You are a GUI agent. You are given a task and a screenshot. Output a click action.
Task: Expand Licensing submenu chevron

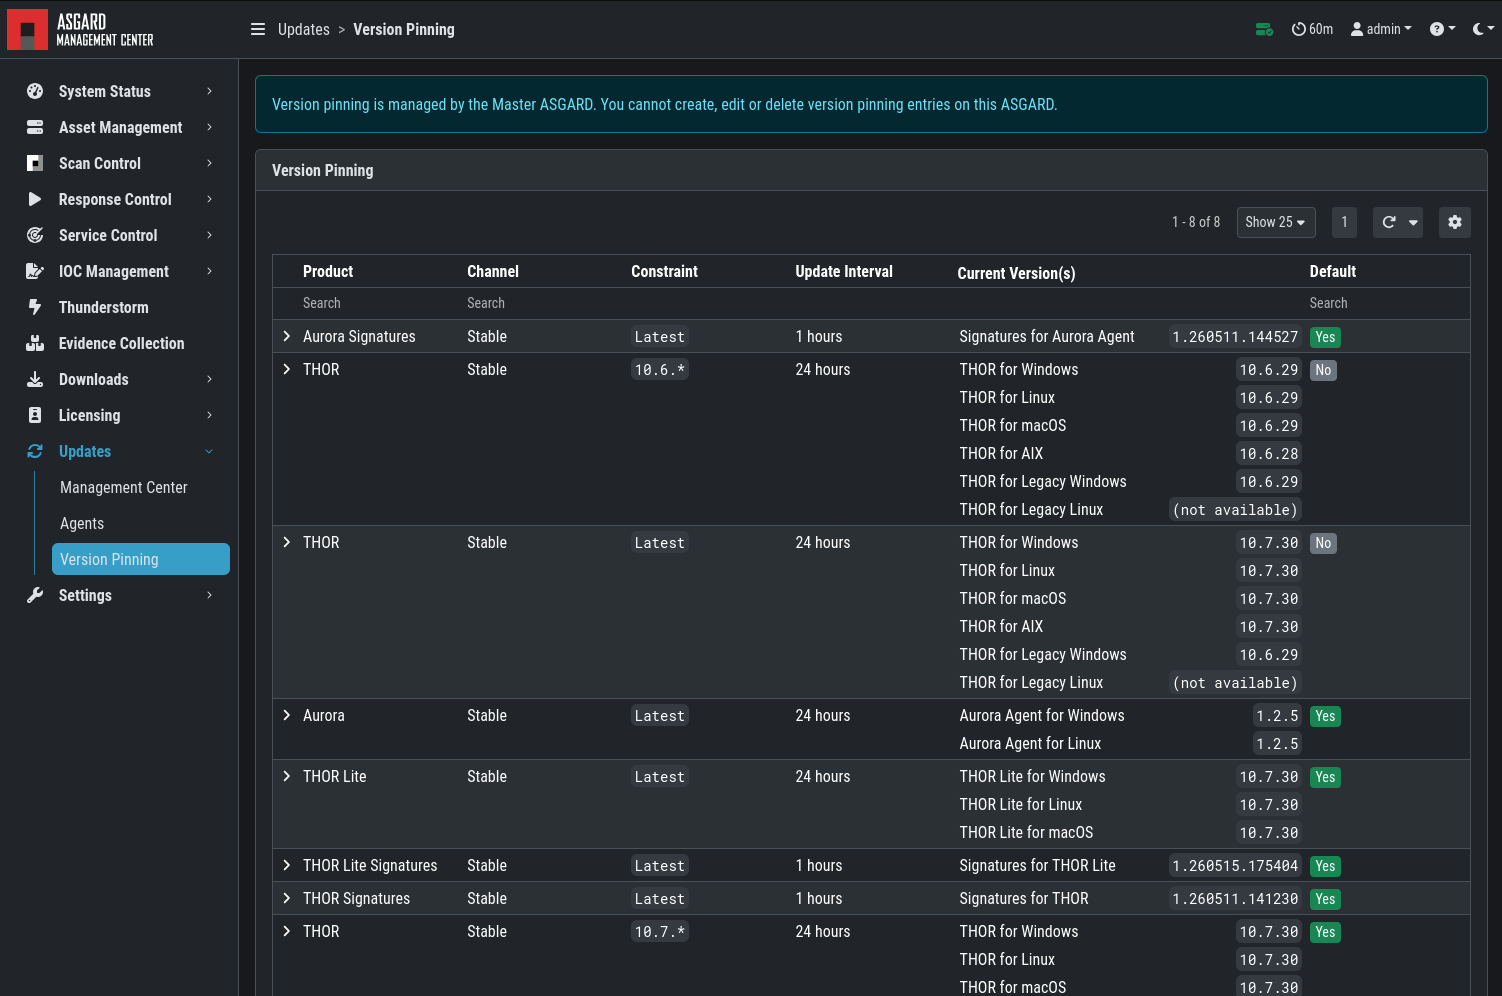[209, 415]
